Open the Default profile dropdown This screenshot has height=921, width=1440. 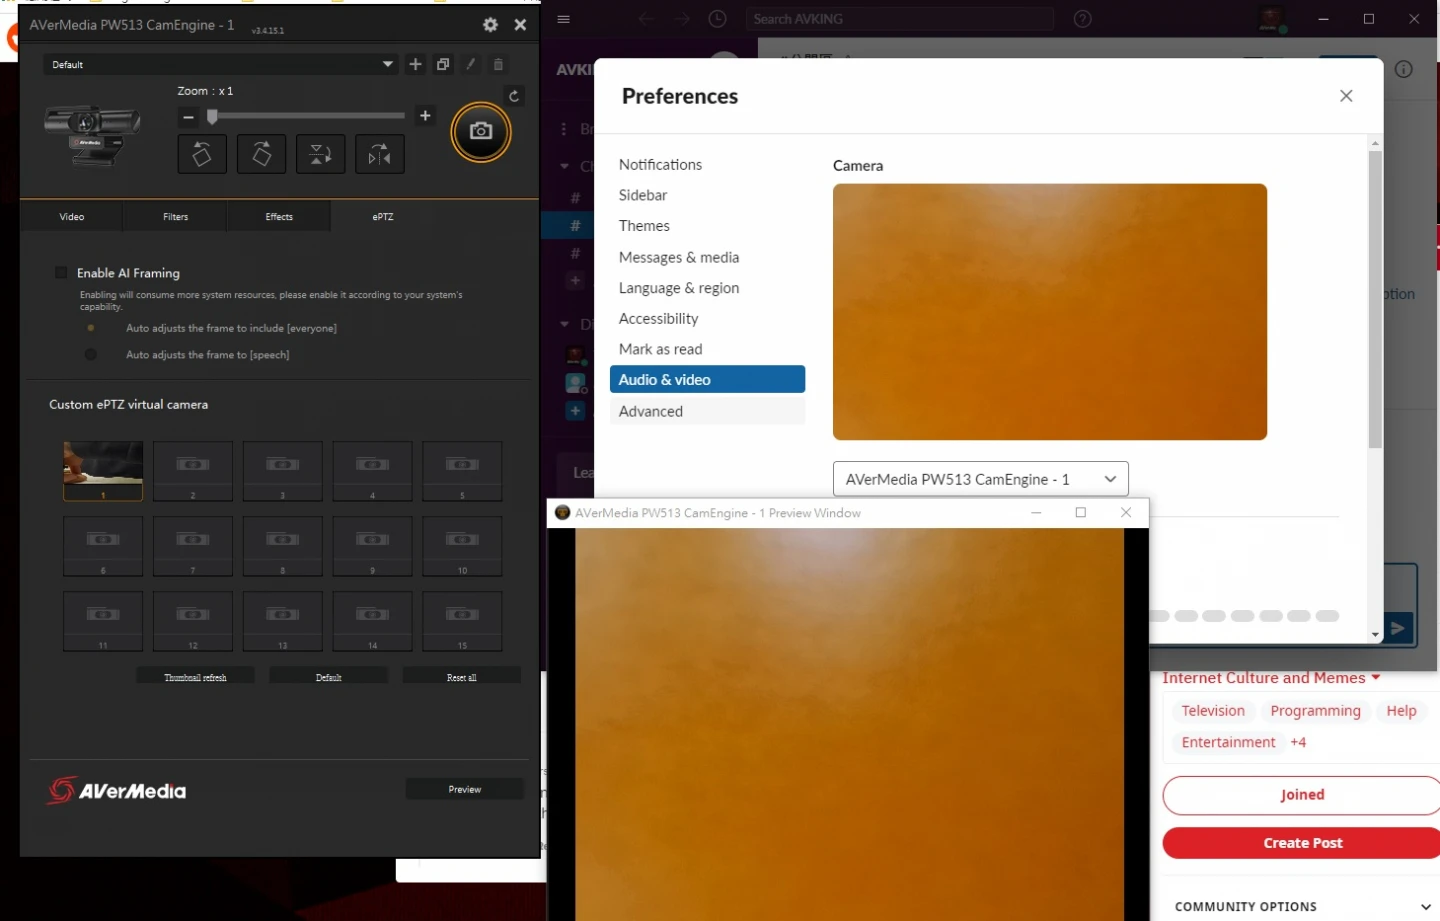tap(221, 64)
